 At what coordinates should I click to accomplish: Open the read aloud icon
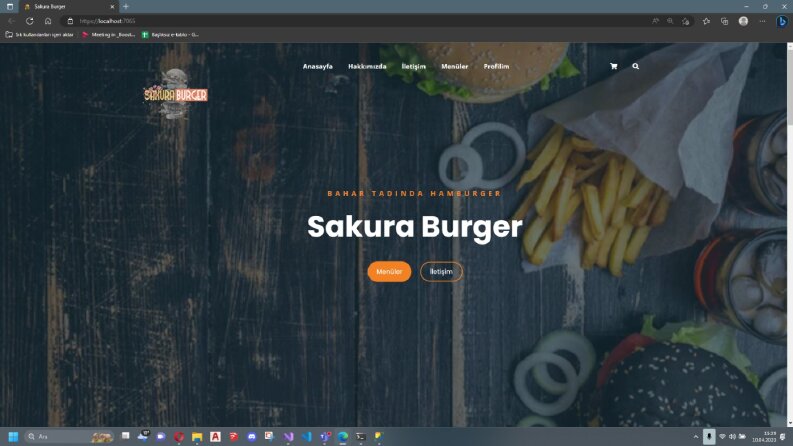coord(655,21)
